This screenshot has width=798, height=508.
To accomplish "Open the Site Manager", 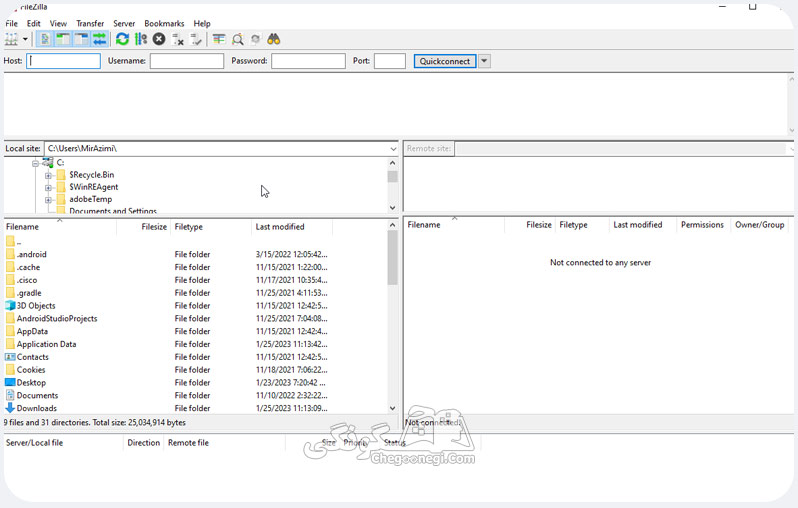I will (11, 39).
